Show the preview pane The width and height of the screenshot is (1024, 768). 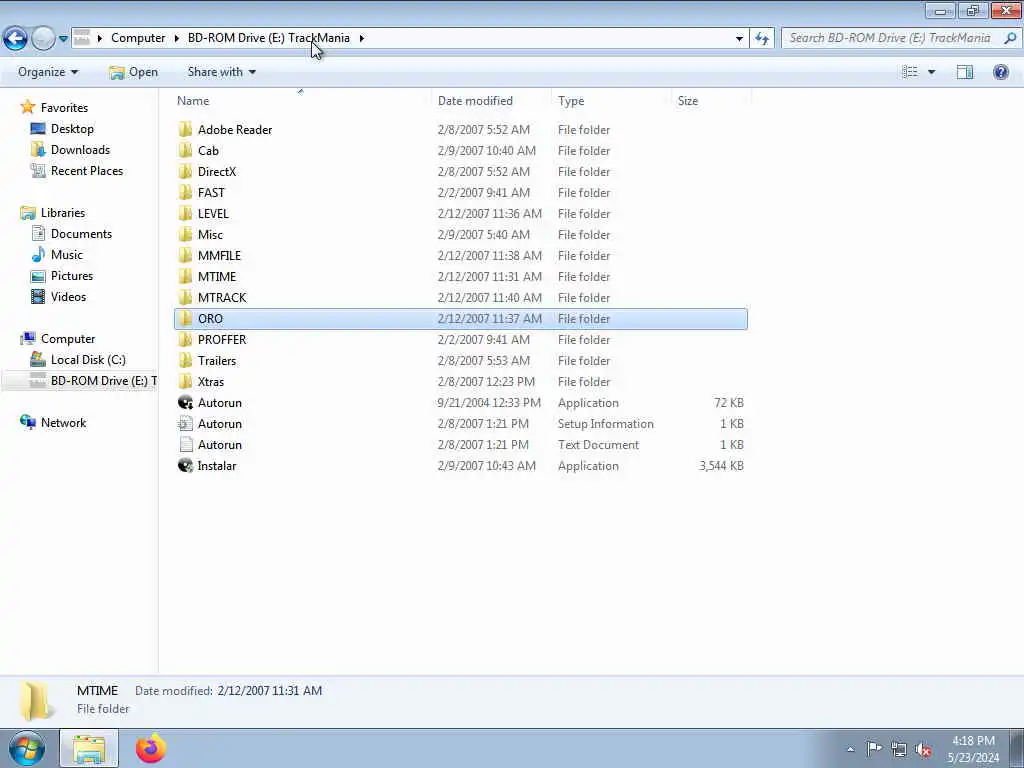click(965, 72)
